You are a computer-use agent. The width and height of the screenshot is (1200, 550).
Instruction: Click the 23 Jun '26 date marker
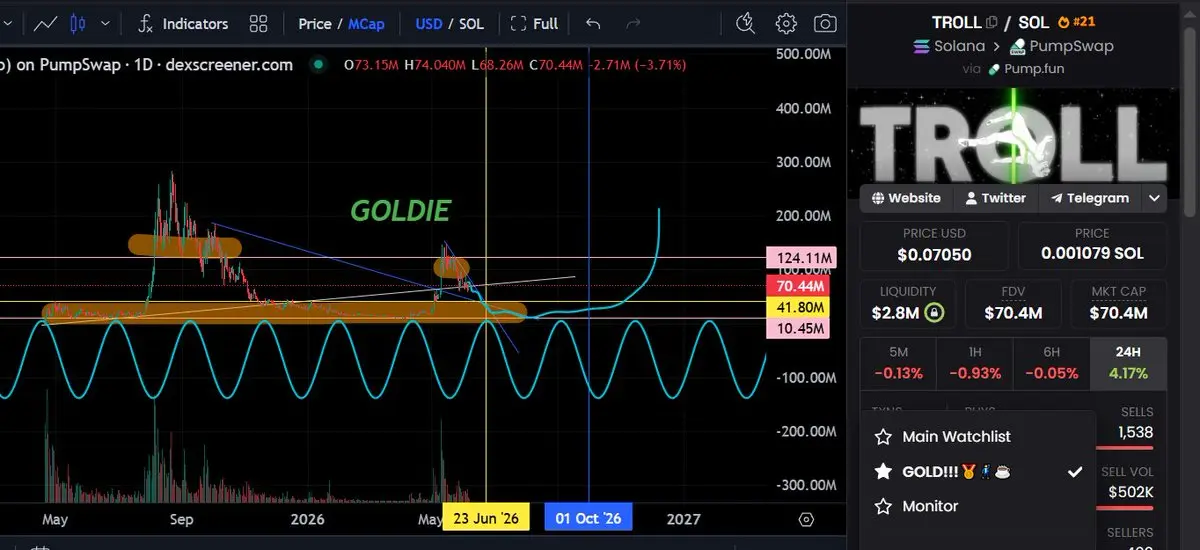tap(485, 518)
